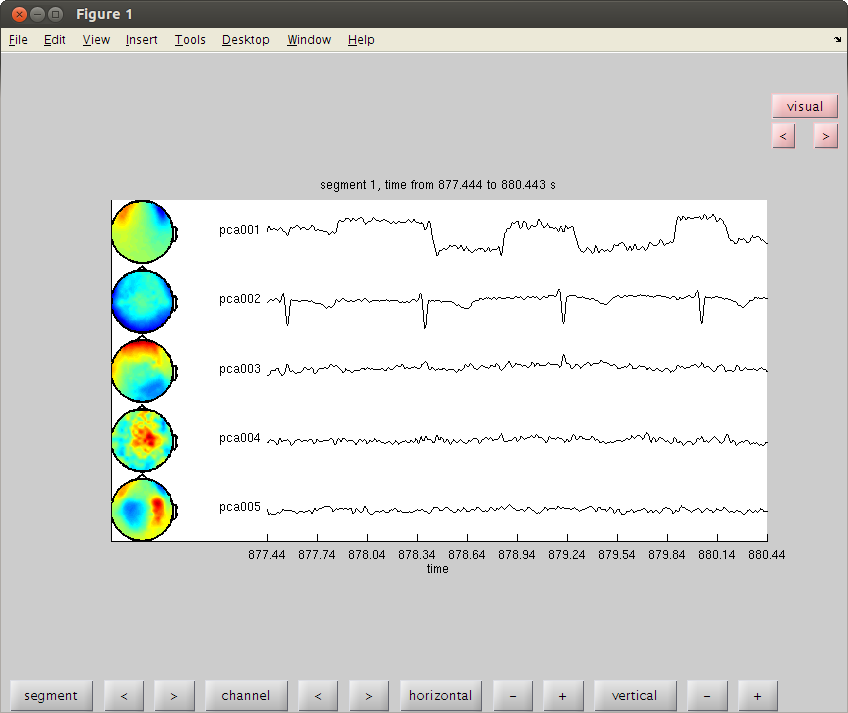
Task: Open the Insert menu
Action: point(141,40)
